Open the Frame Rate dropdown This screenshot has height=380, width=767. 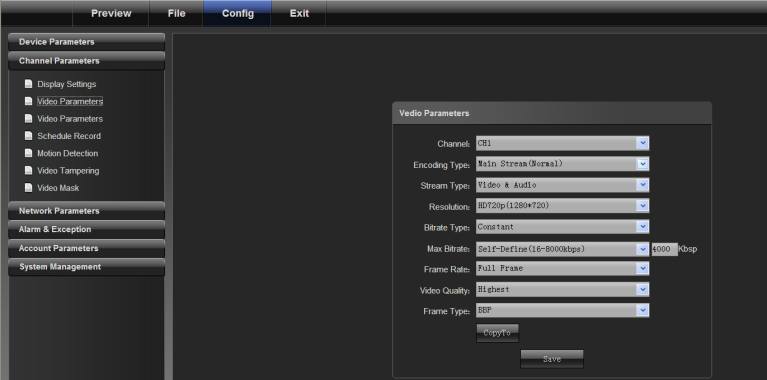[563, 268]
